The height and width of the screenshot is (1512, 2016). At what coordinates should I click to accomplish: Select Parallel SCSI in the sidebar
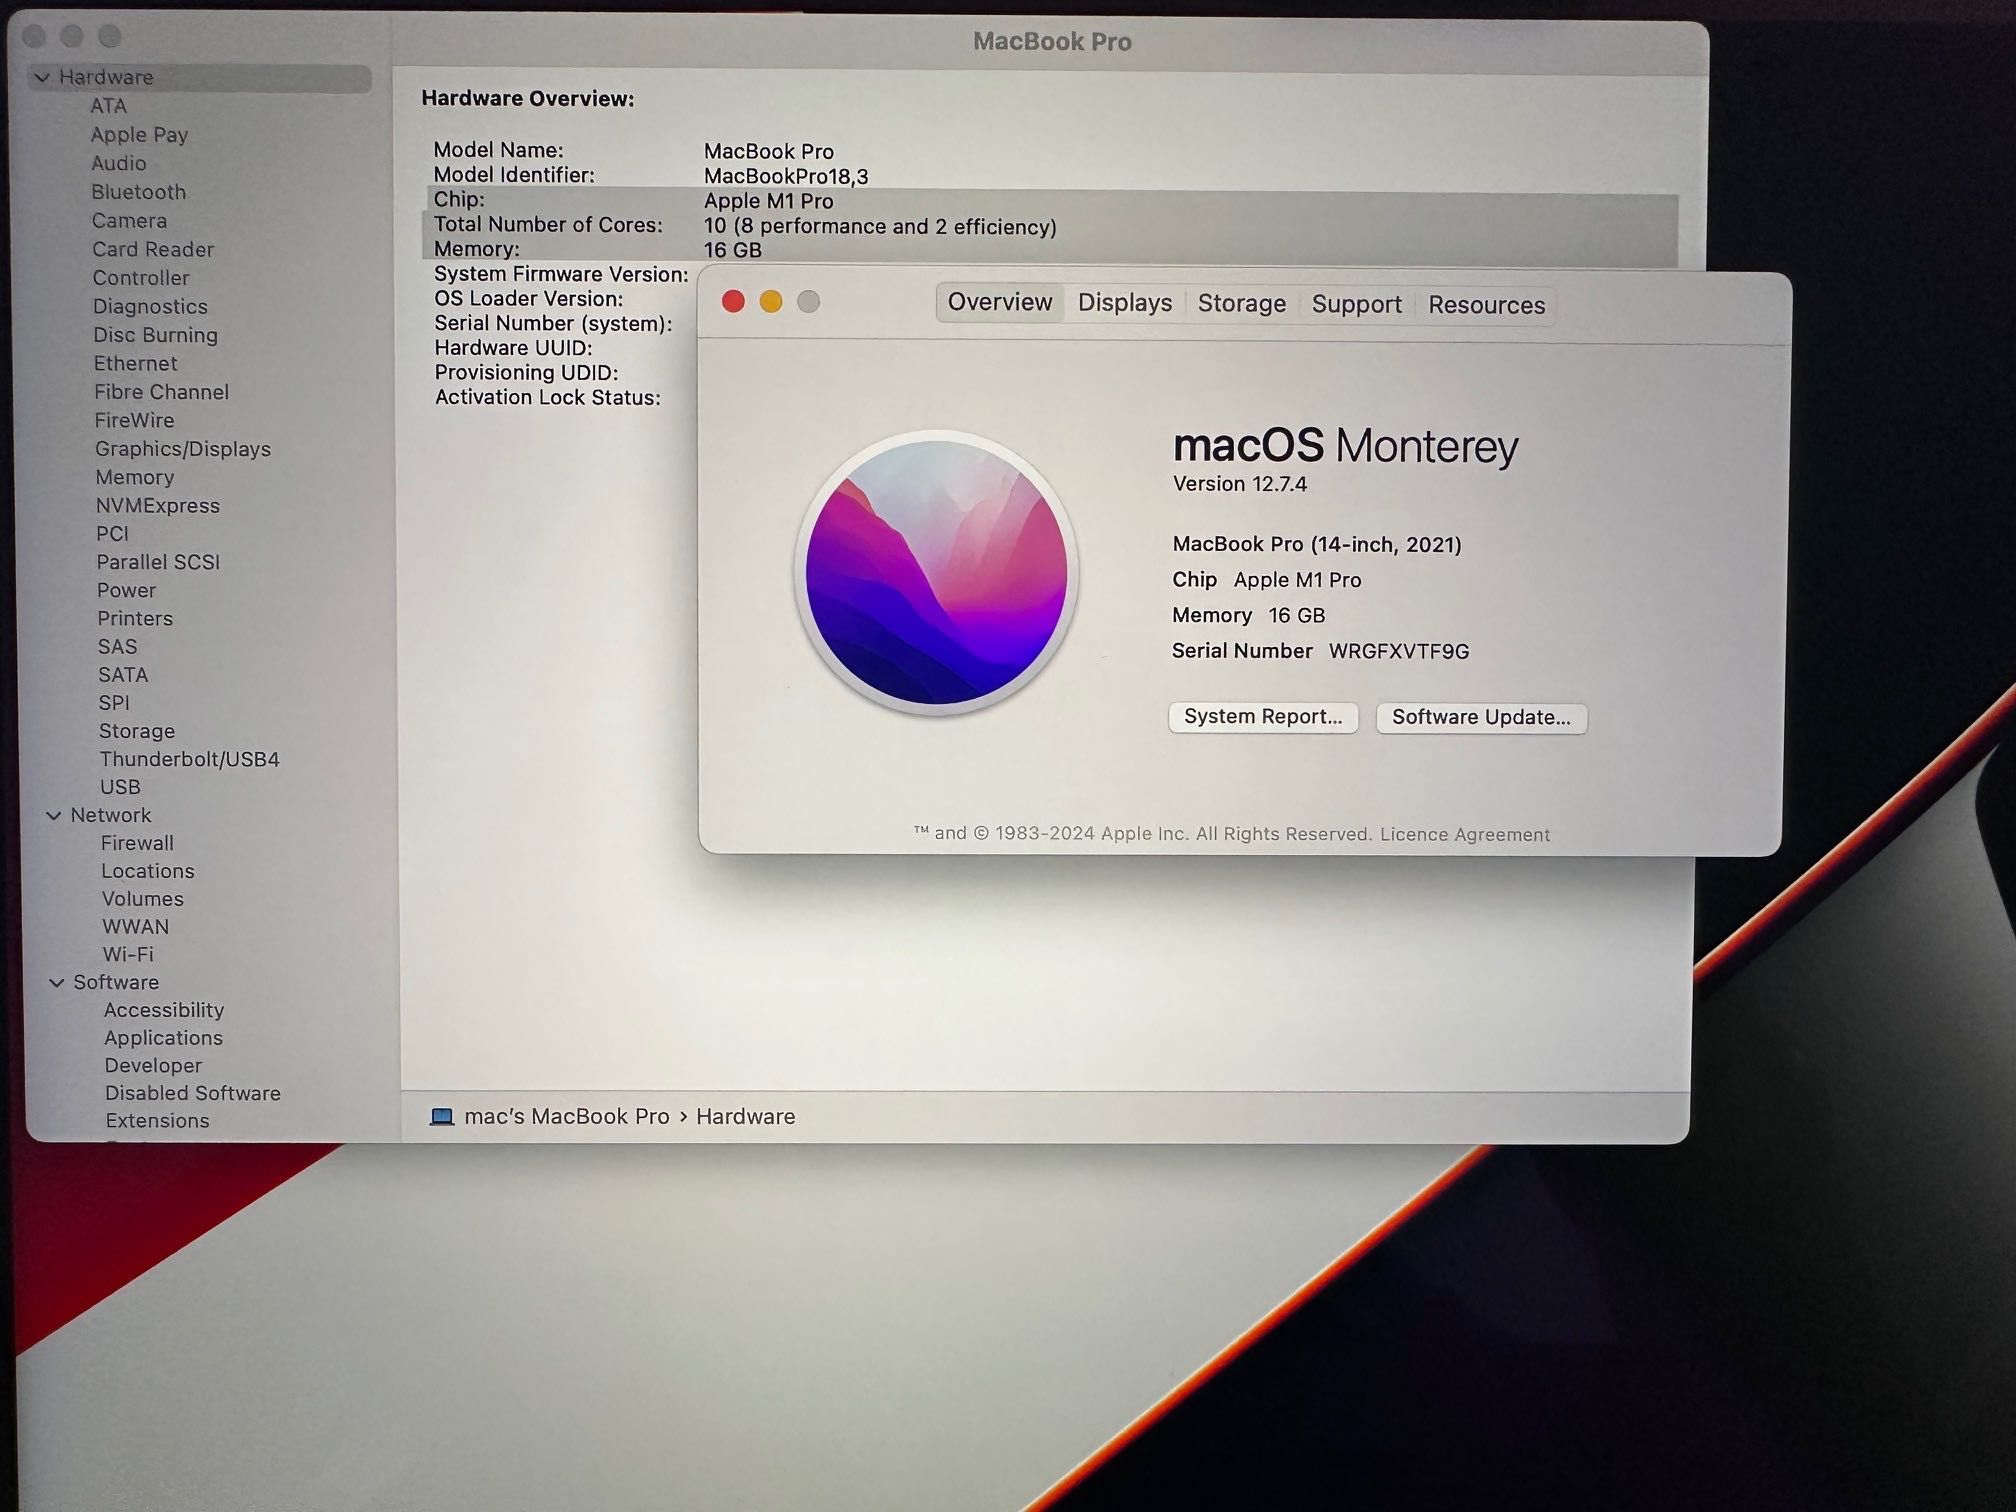[158, 562]
